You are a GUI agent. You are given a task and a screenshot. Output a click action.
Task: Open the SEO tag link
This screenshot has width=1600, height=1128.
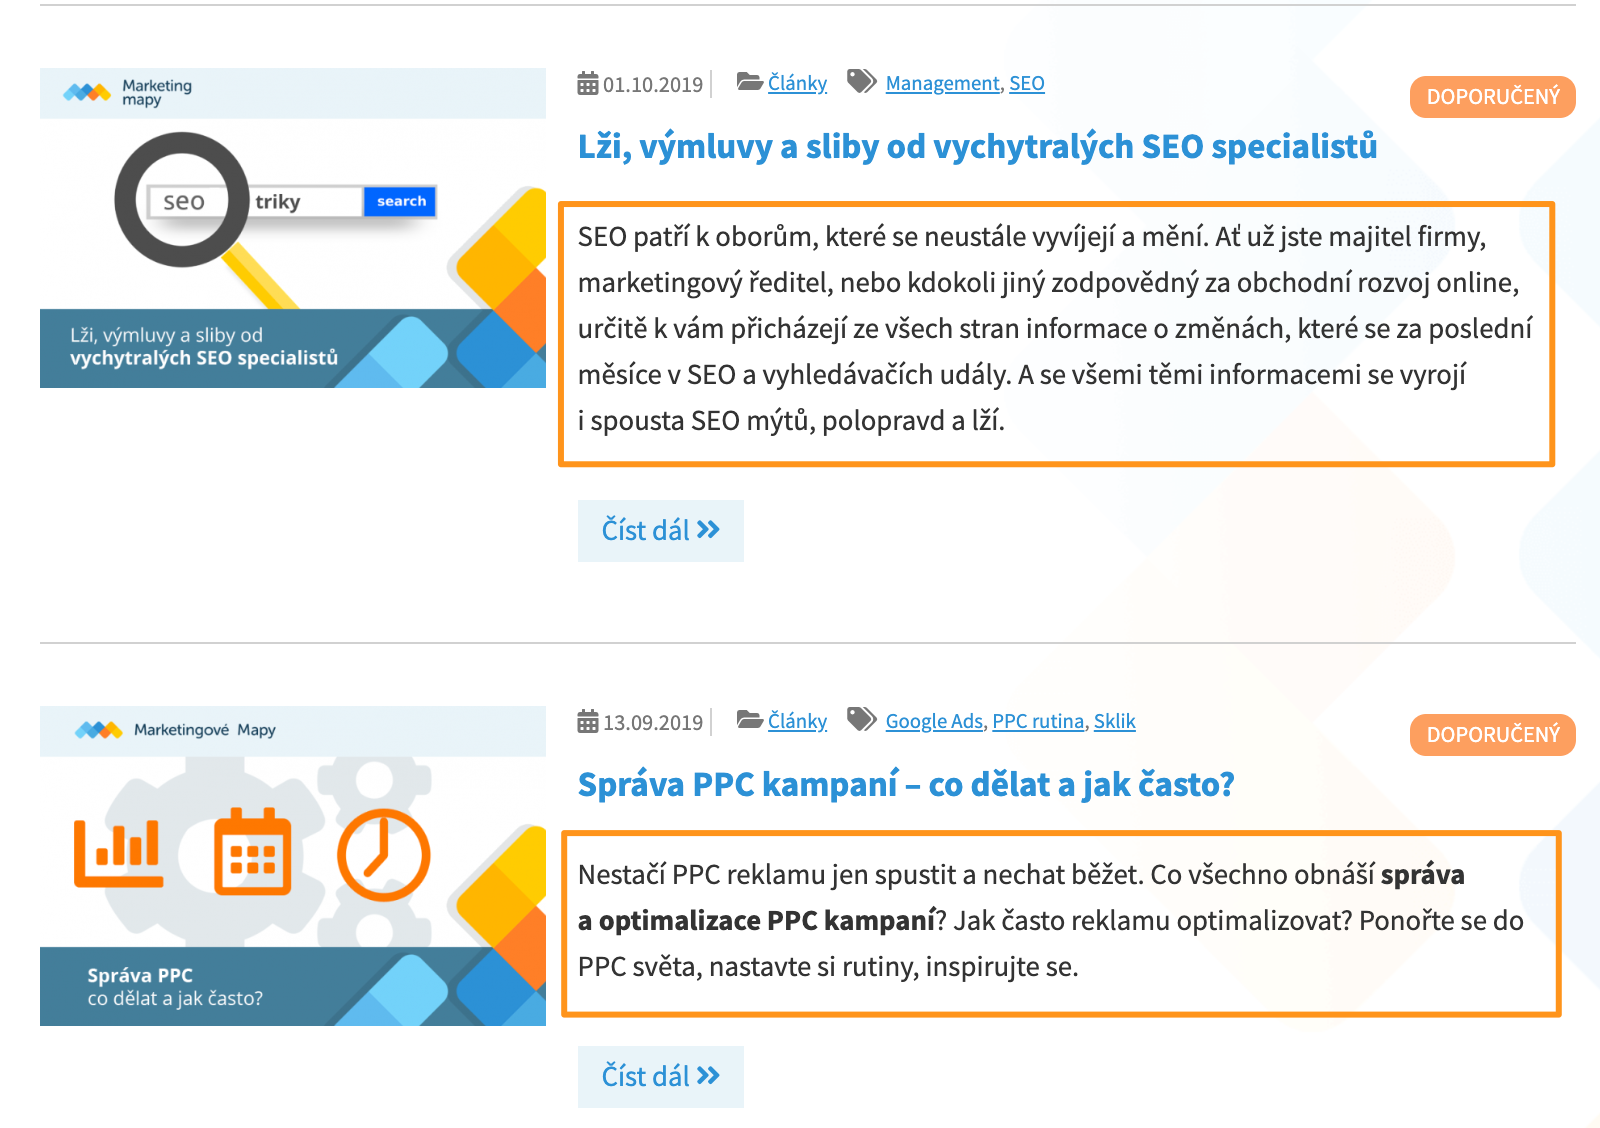coord(1026,83)
